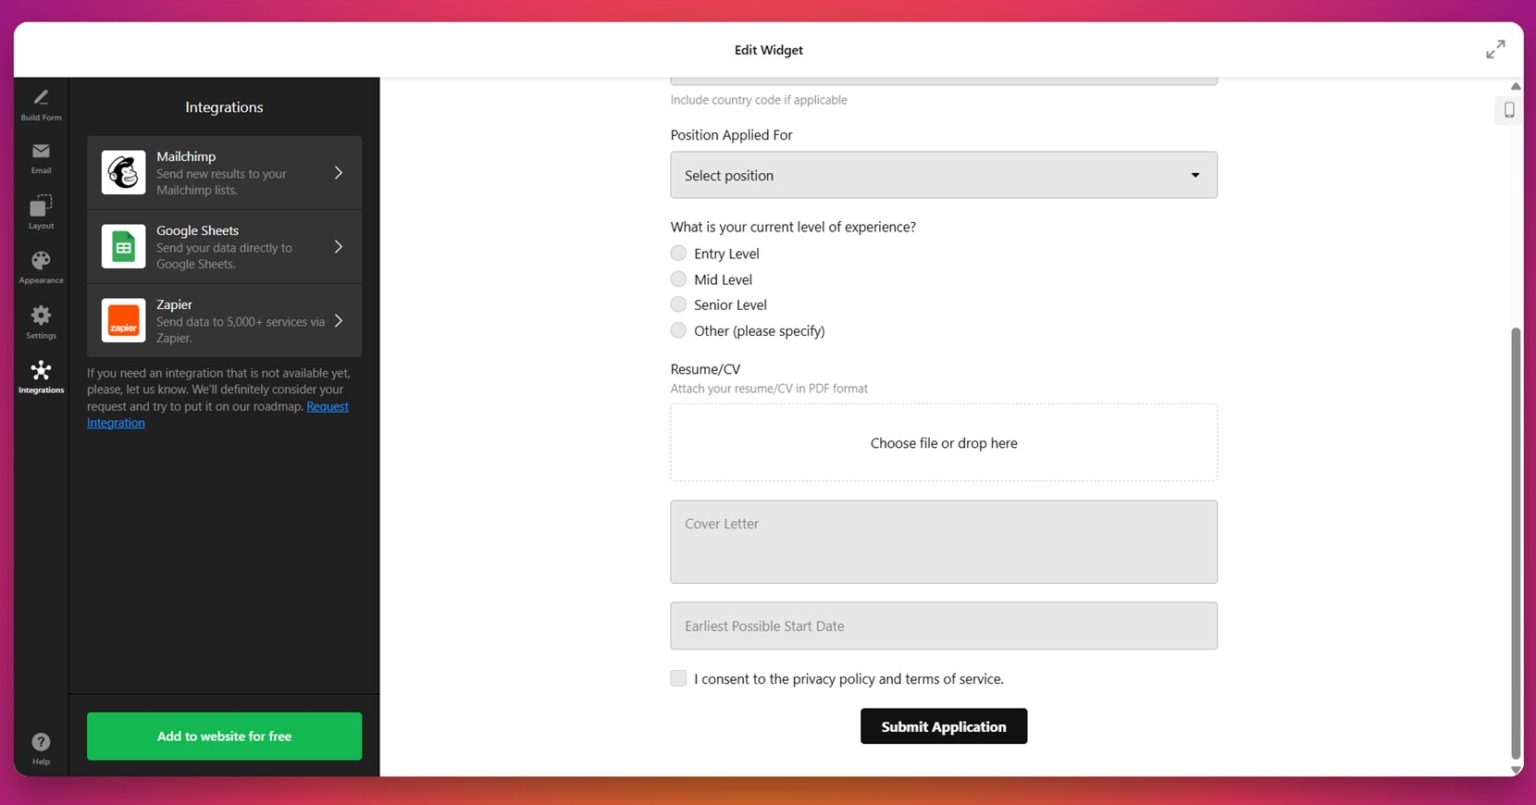Select the Integrations tab in sidebar

pos(41,377)
